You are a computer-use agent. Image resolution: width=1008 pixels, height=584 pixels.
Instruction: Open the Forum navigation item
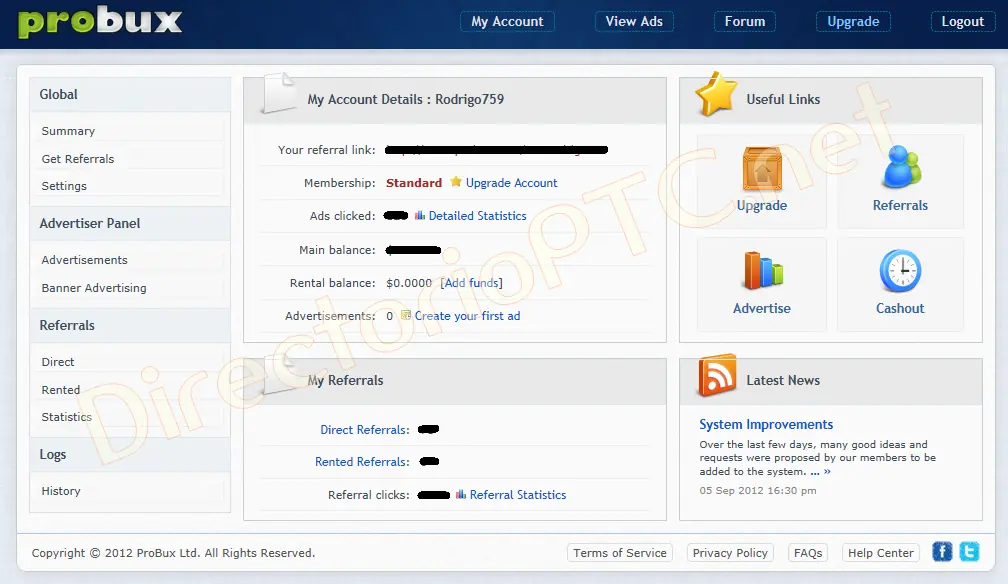744,21
